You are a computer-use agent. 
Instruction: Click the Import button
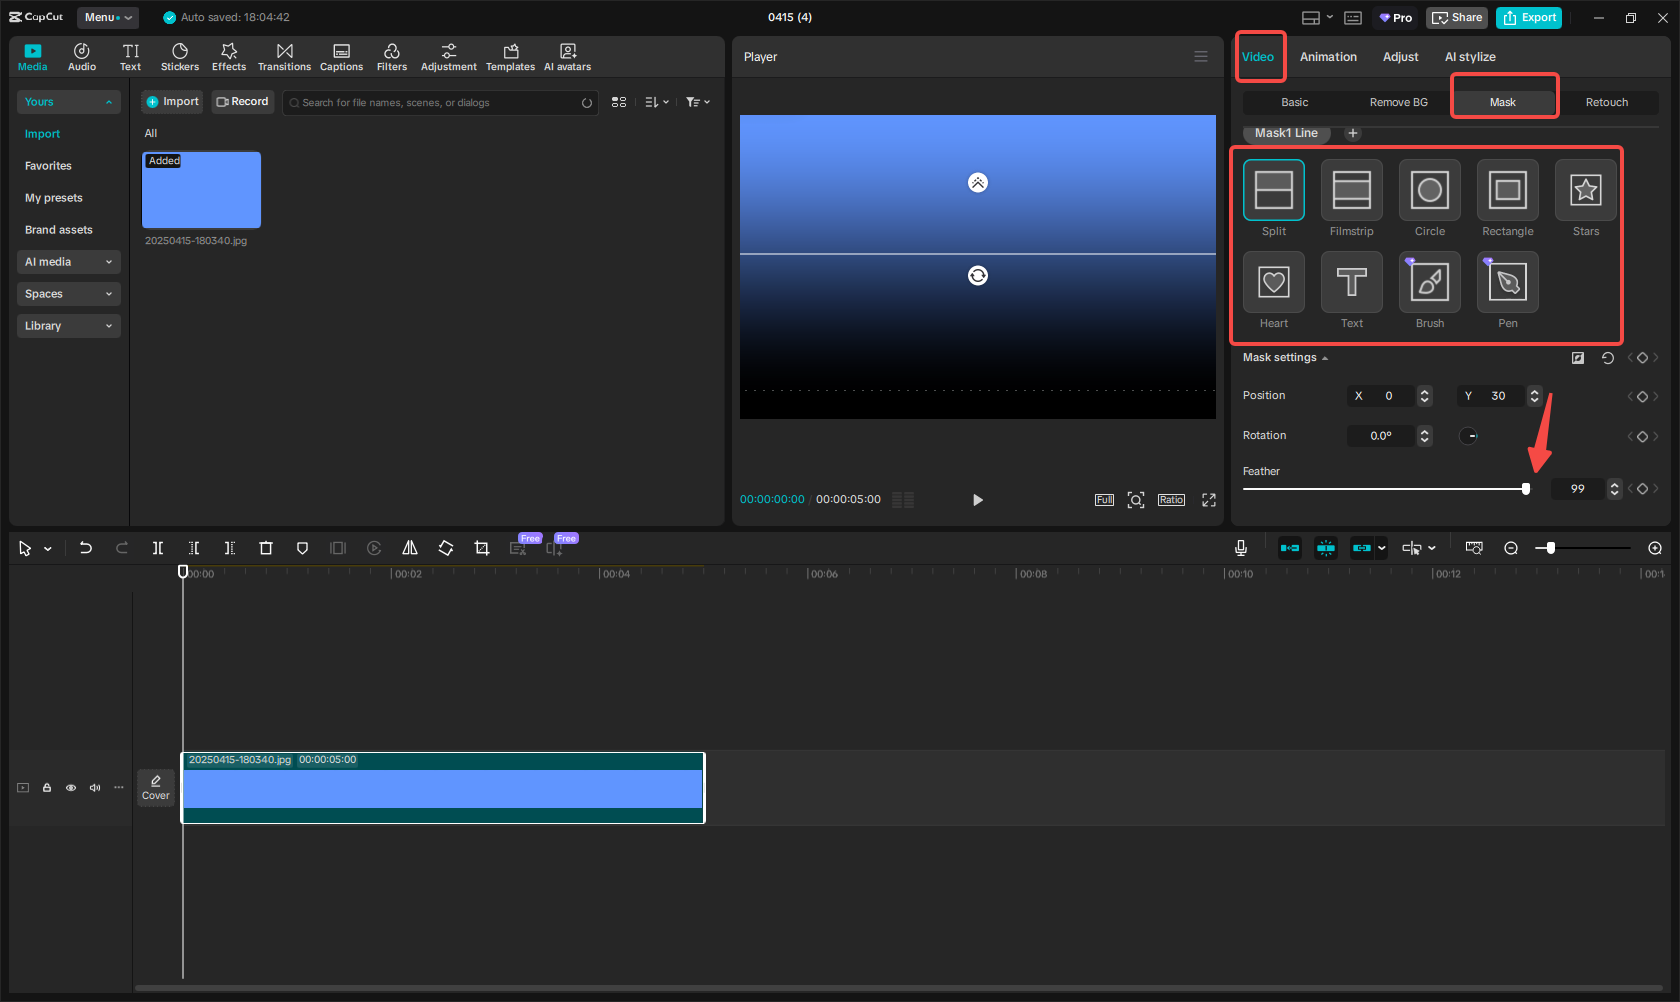(x=172, y=102)
